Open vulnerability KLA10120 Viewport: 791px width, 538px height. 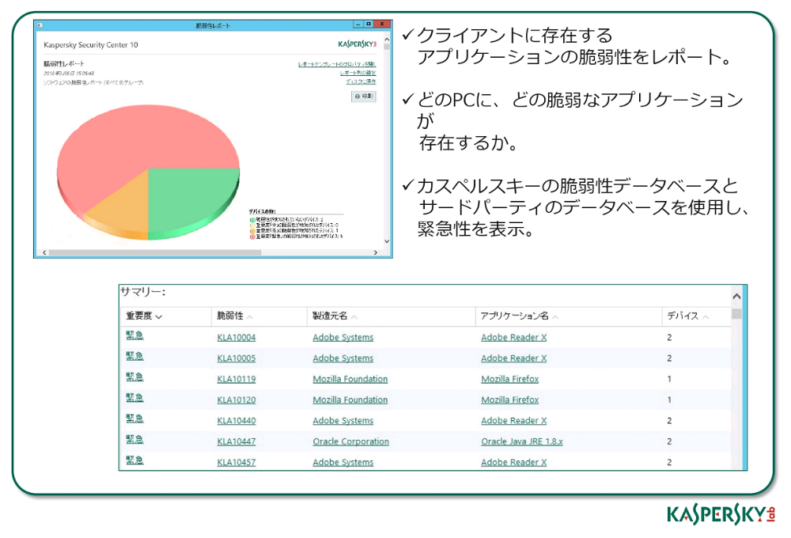point(236,400)
